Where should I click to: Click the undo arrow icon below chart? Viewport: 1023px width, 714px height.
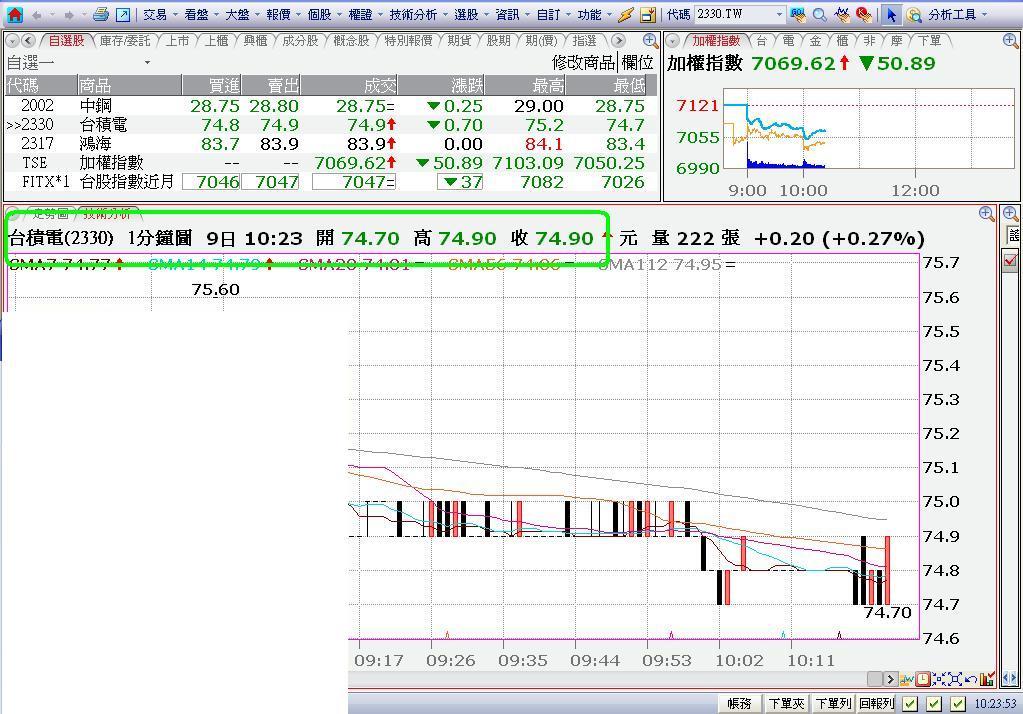tap(971, 679)
